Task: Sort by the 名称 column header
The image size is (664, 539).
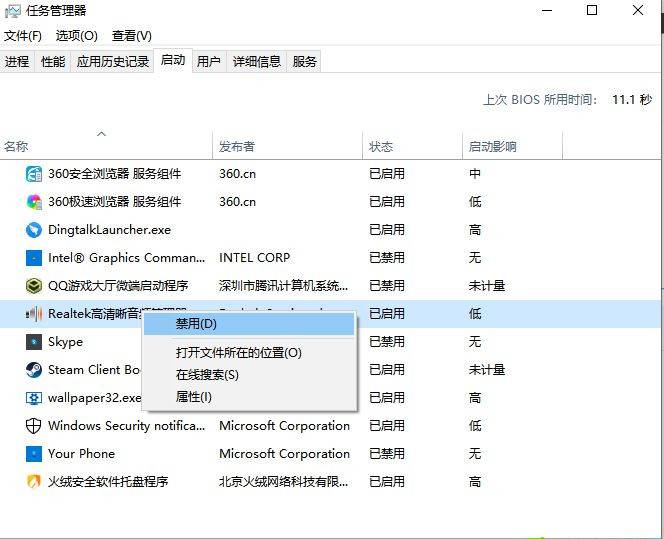Action: tap(16, 147)
